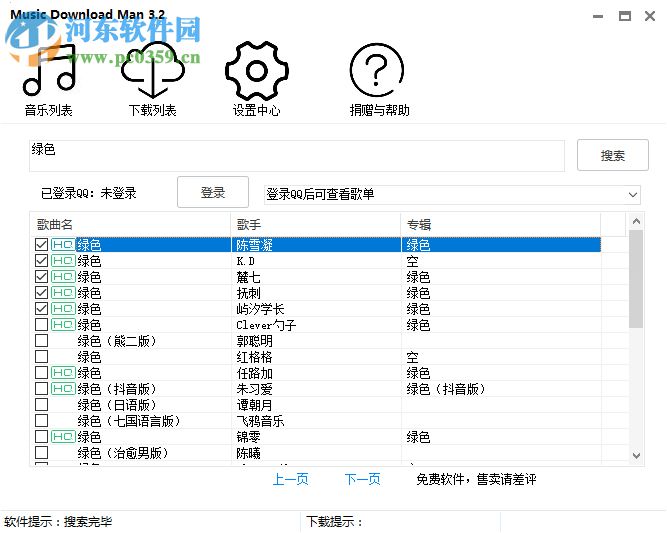Click the HQ badge on the 任路加 row
667x533 pixels.
pos(63,373)
